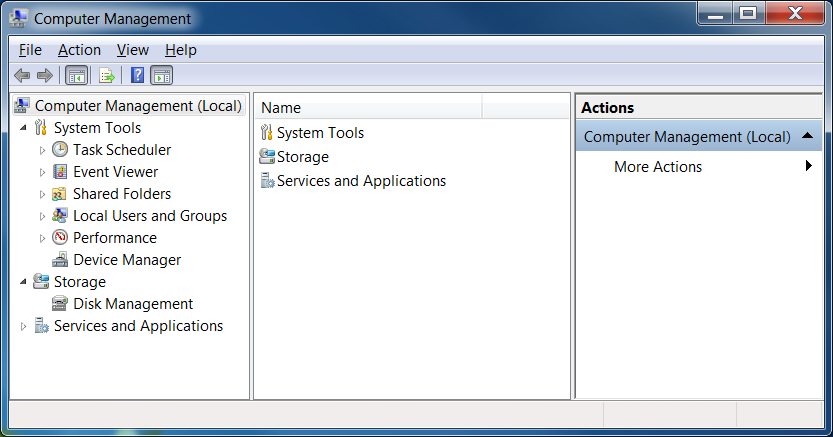This screenshot has width=833, height=437.
Task: Open the View menu
Action: pyautogui.click(x=132, y=50)
